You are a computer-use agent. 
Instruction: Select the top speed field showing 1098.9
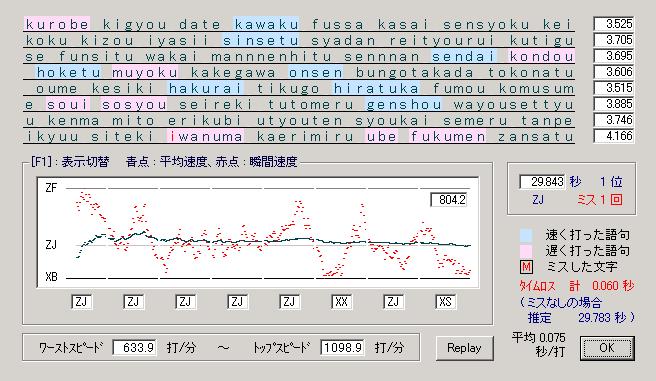(x=342, y=348)
